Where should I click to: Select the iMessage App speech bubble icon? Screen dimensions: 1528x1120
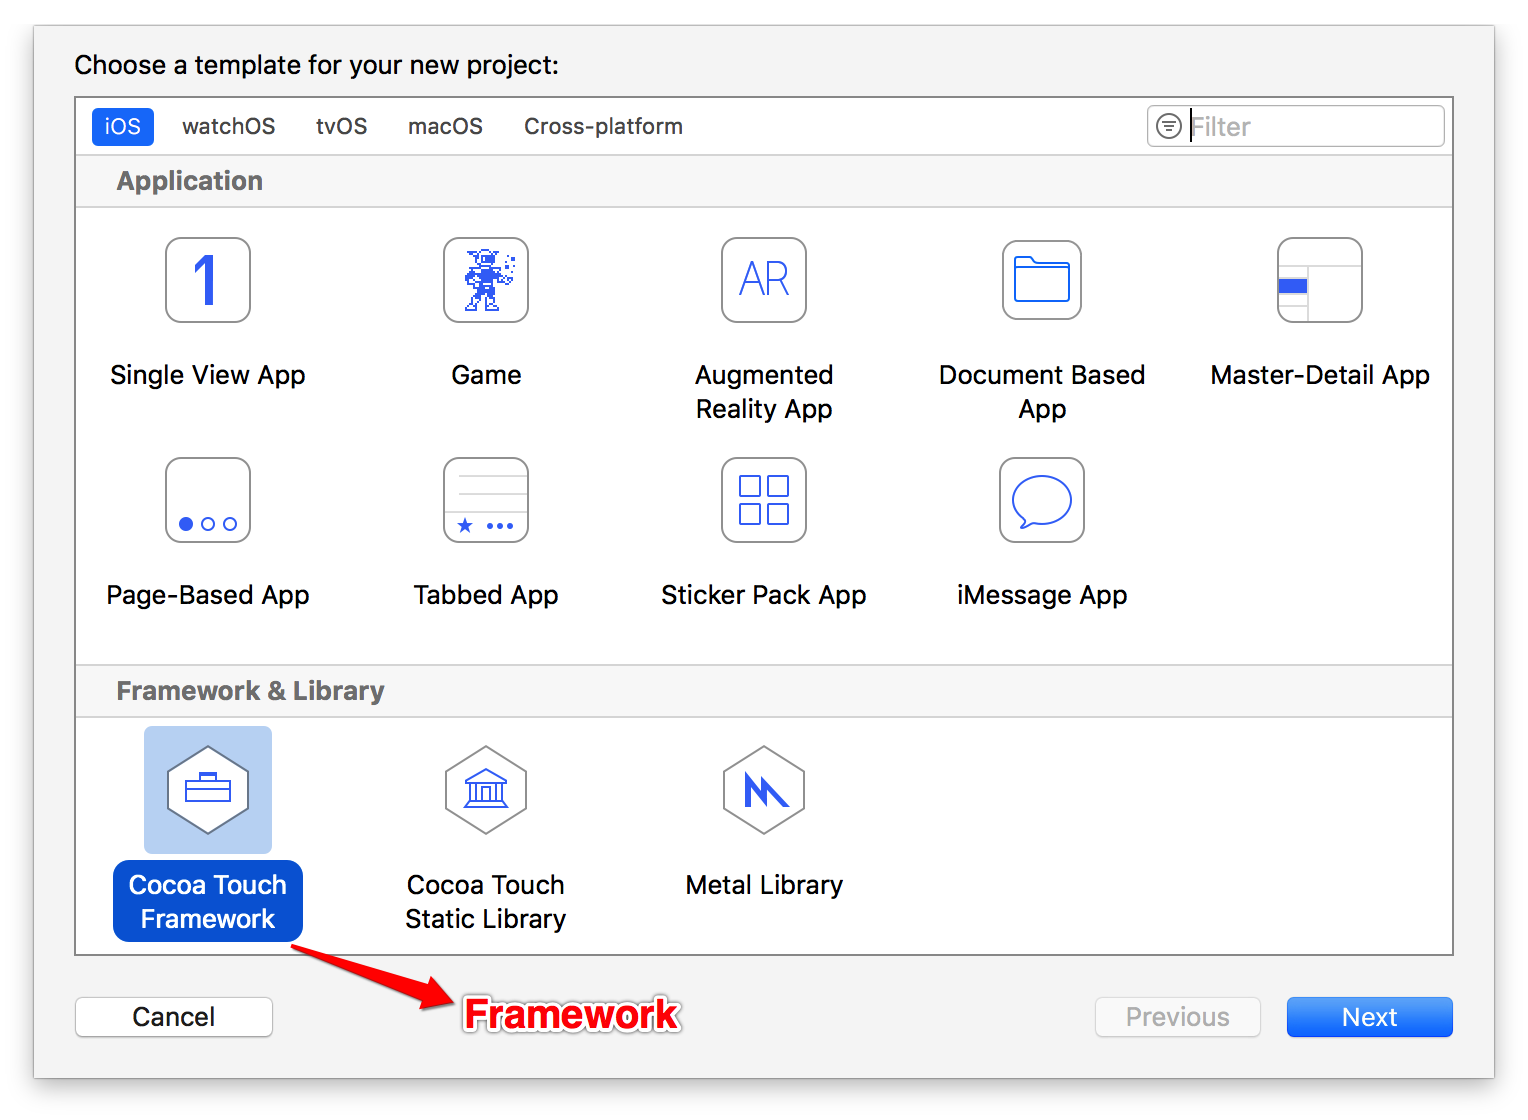pyautogui.click(x=1042, y=500)
